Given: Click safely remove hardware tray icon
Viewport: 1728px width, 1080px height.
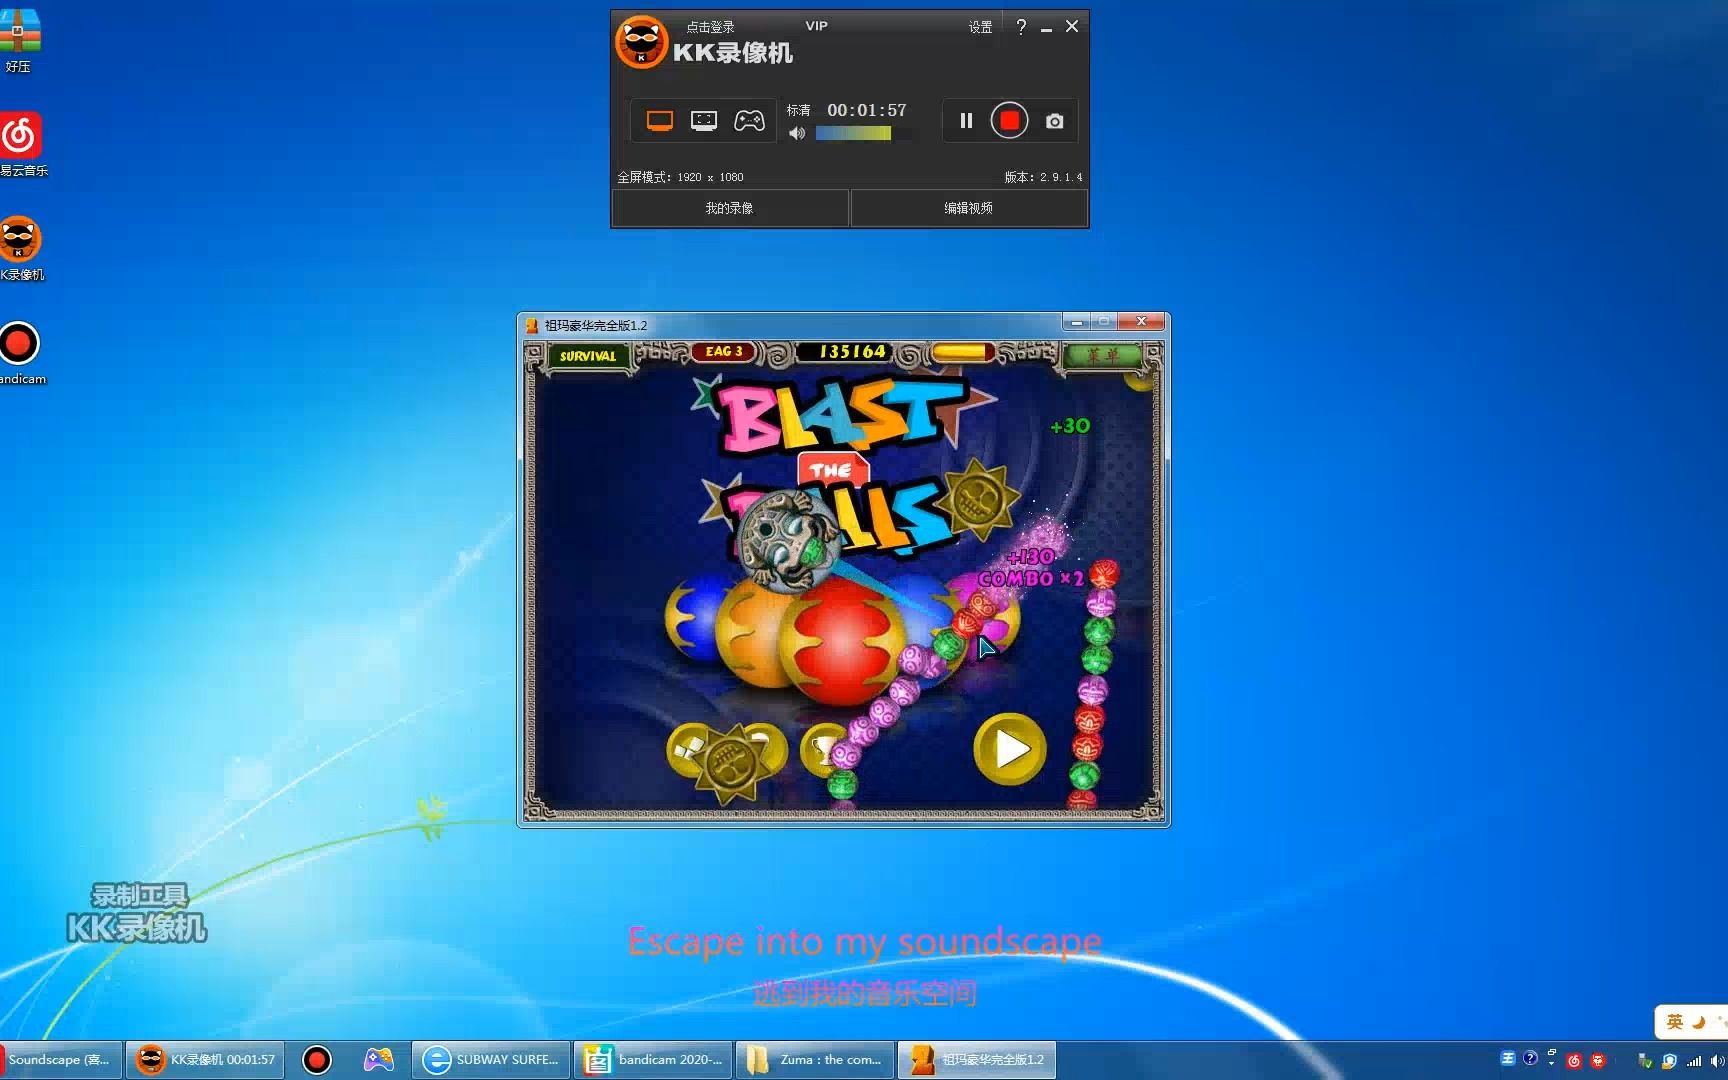Looking at the screenshot, I should pyautogui.click(x=1644, y=1061).
